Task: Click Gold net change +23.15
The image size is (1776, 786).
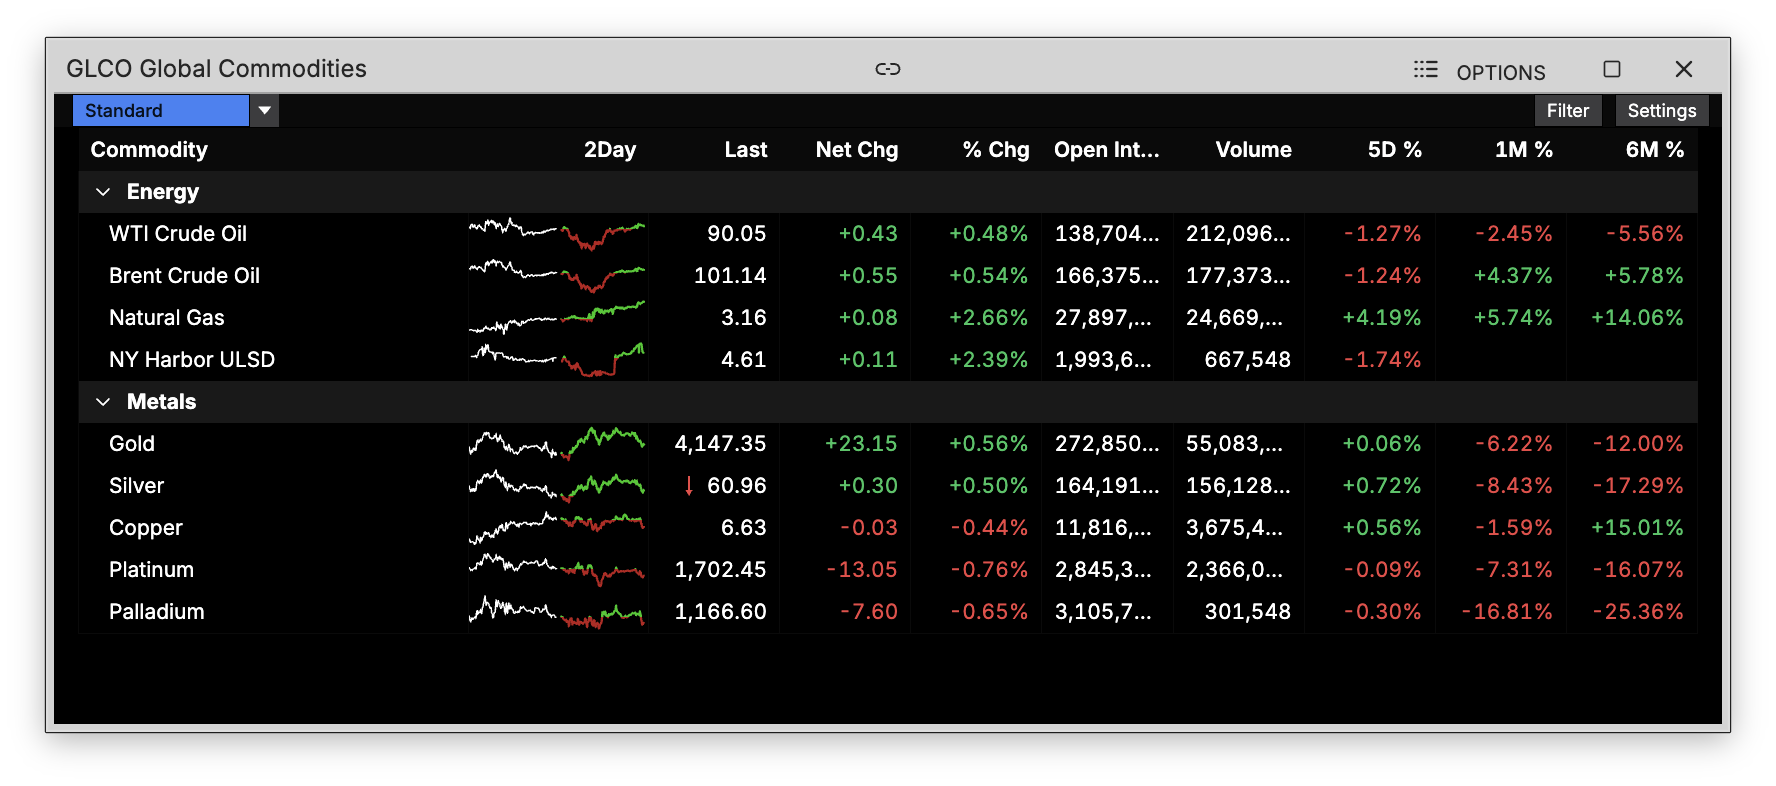Action: coord(861,444)
